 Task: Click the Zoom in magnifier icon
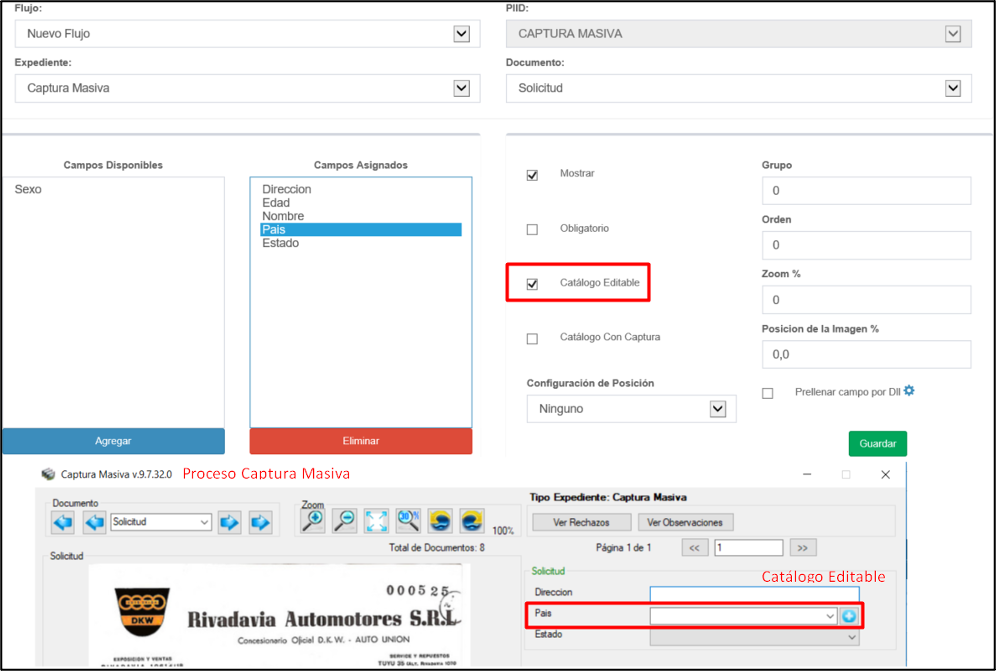coord(313,520)
